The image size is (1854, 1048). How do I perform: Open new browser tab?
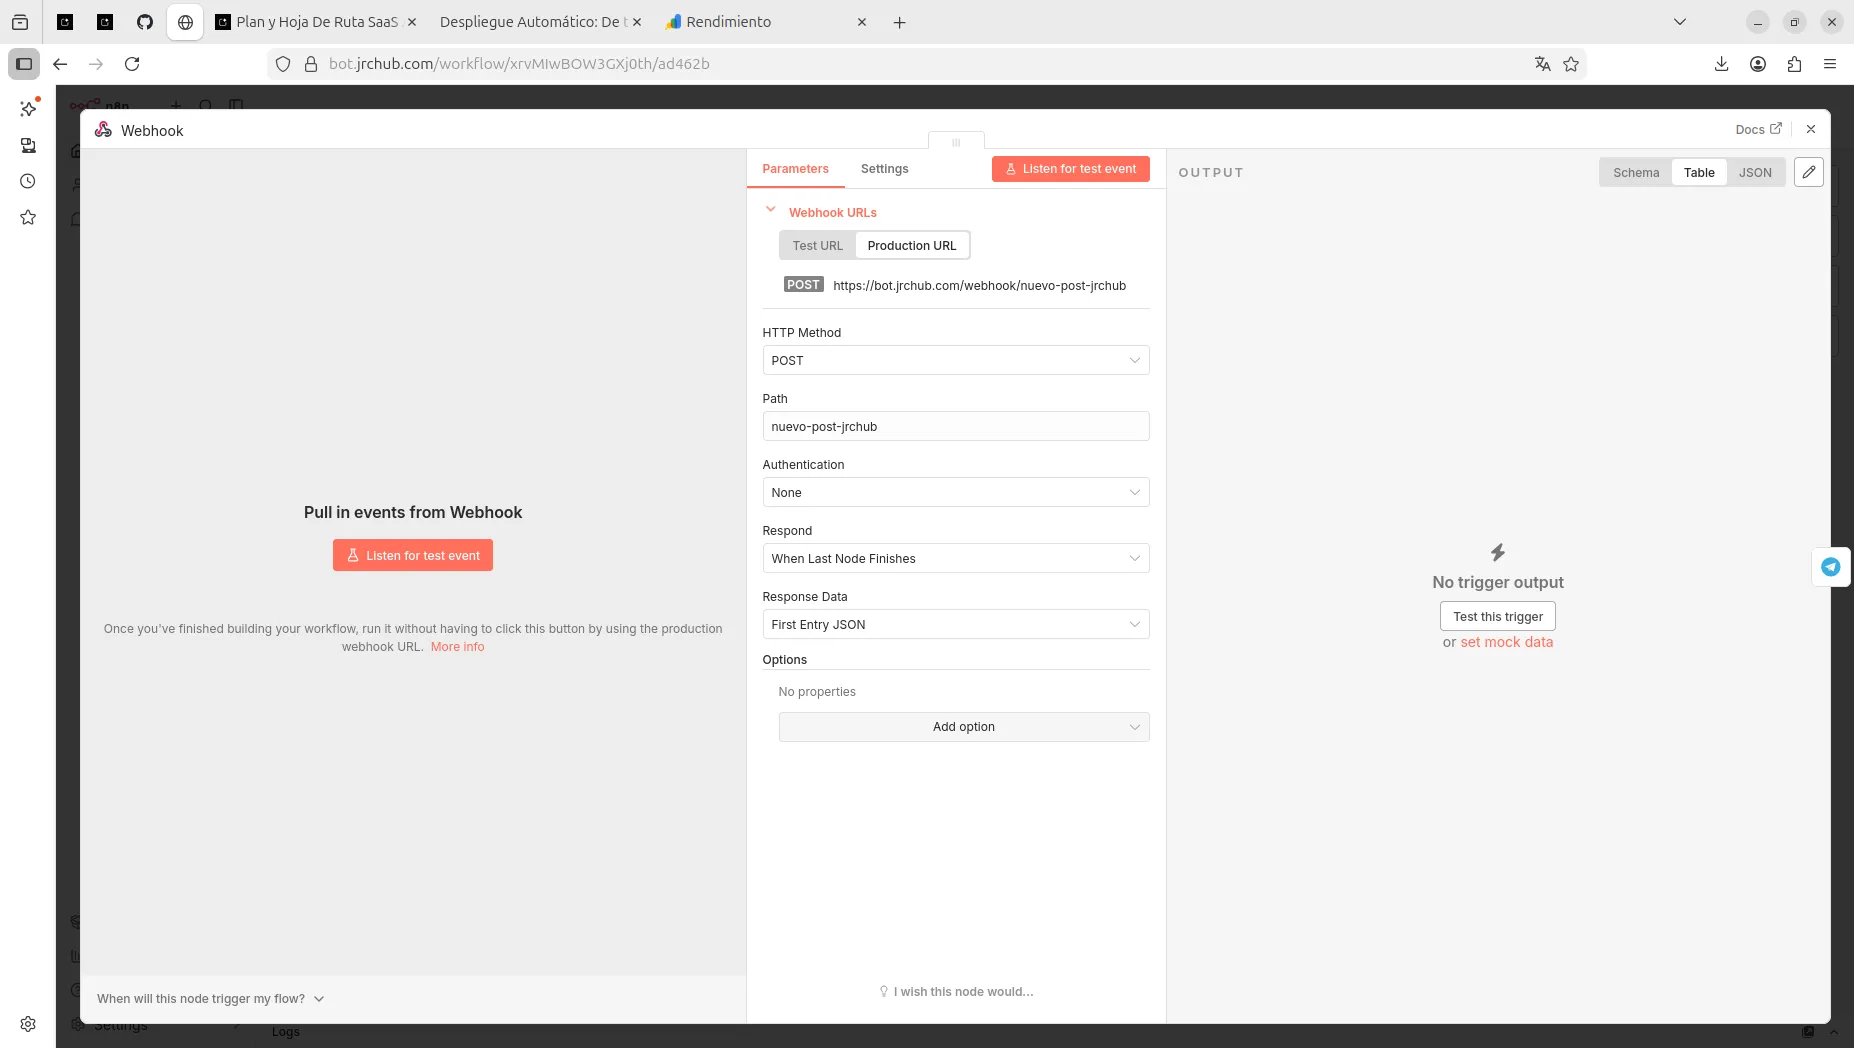click(899, 22)
